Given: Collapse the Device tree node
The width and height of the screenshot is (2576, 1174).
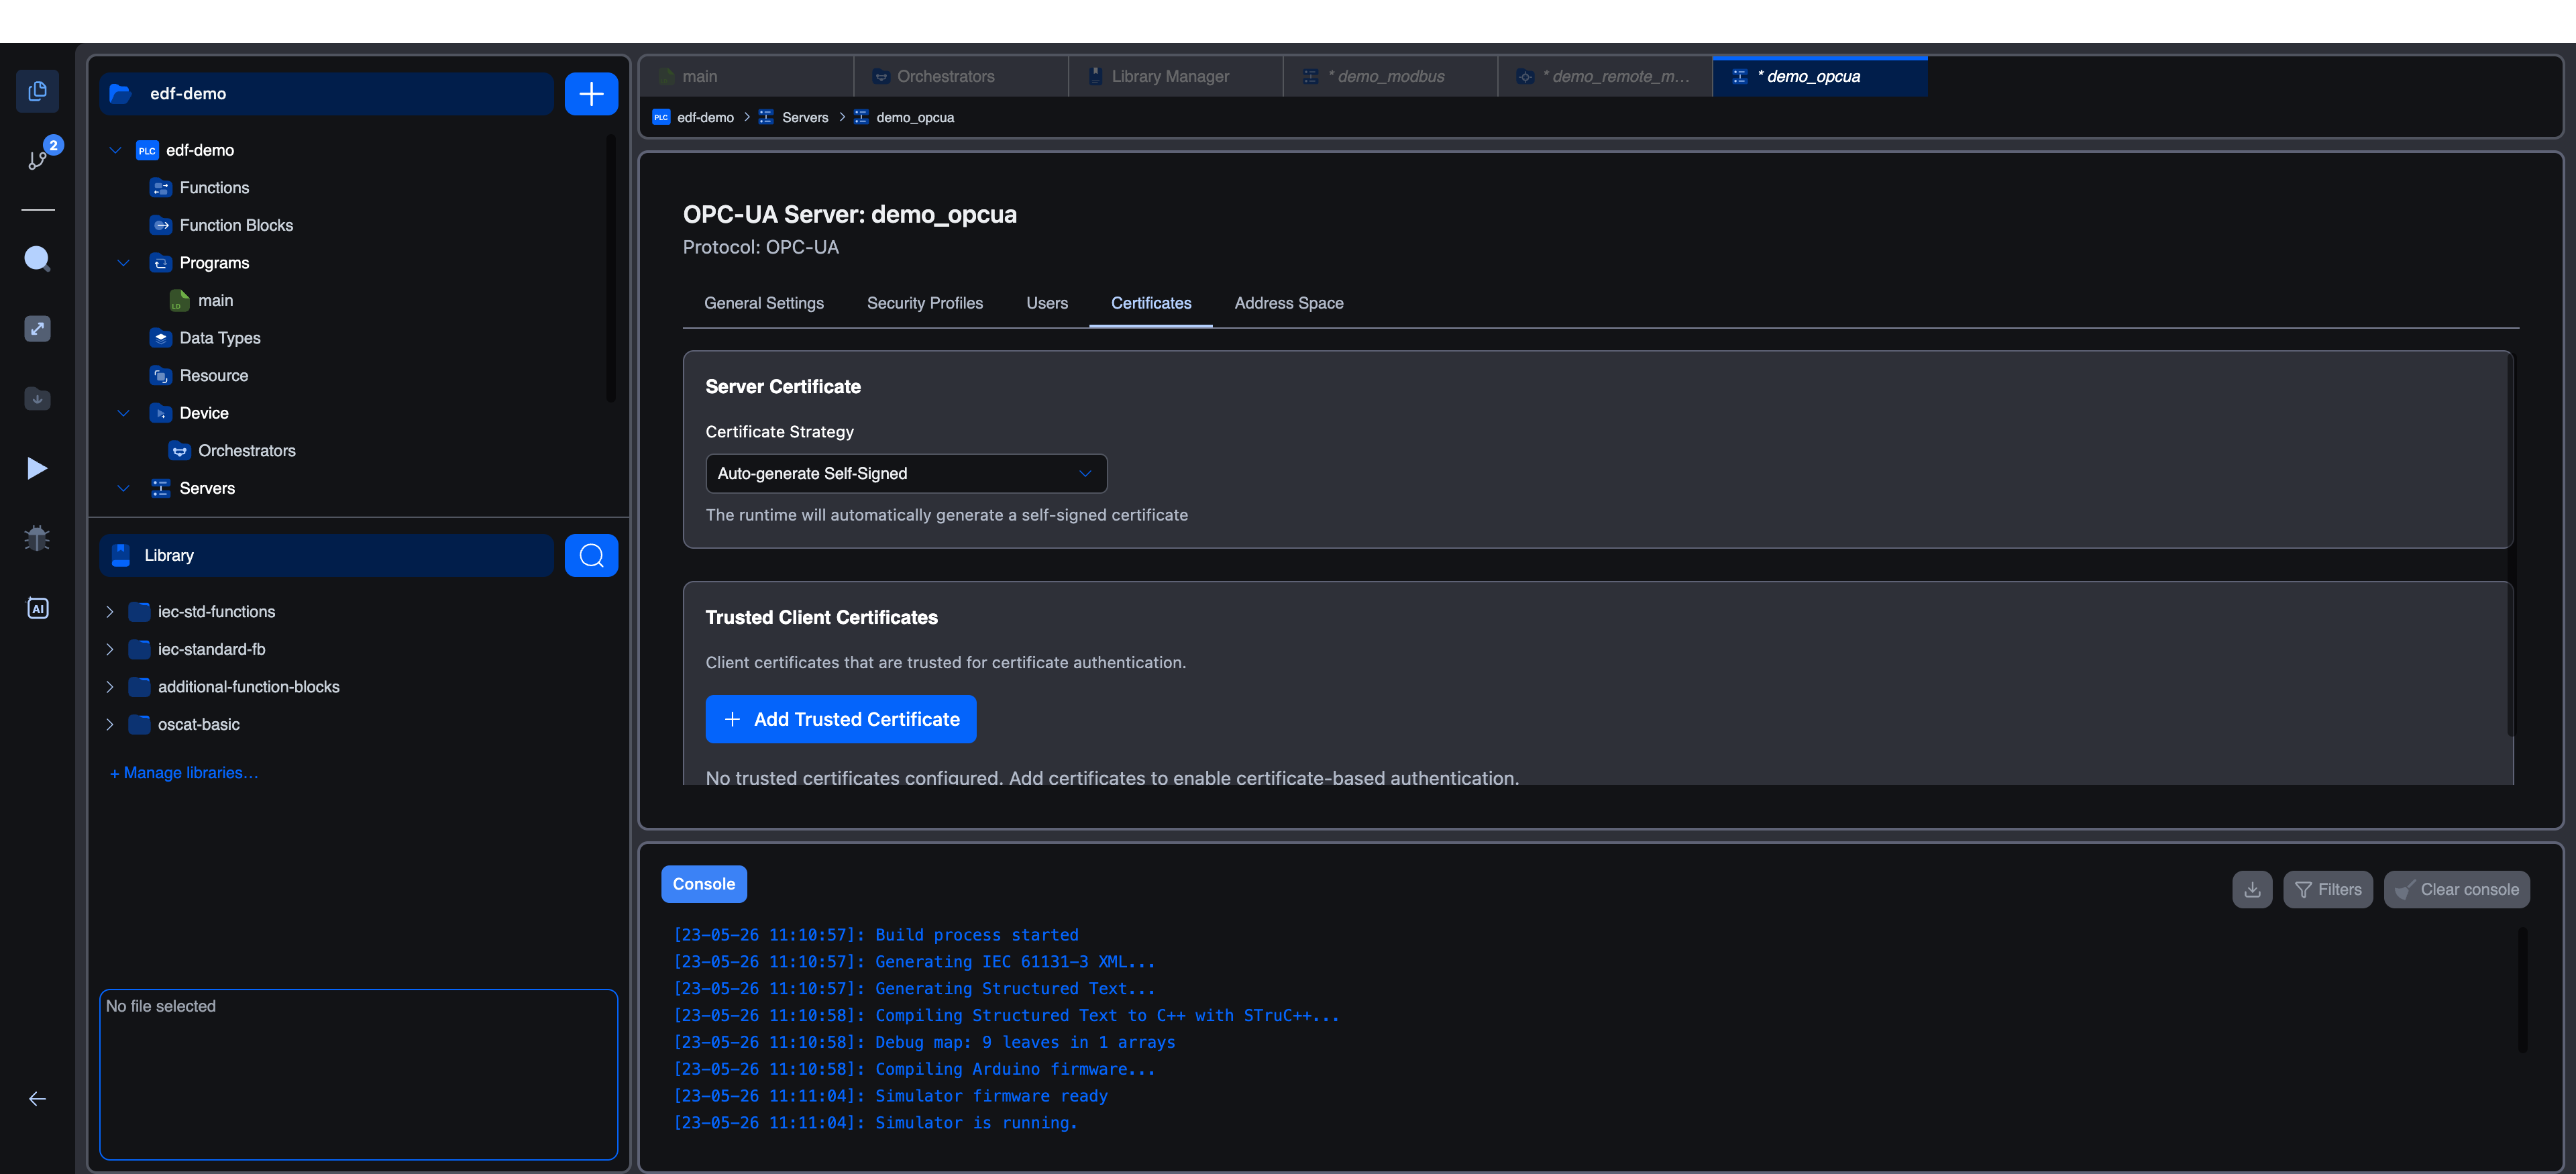Looking at the screenshot, I should [124, 413].
